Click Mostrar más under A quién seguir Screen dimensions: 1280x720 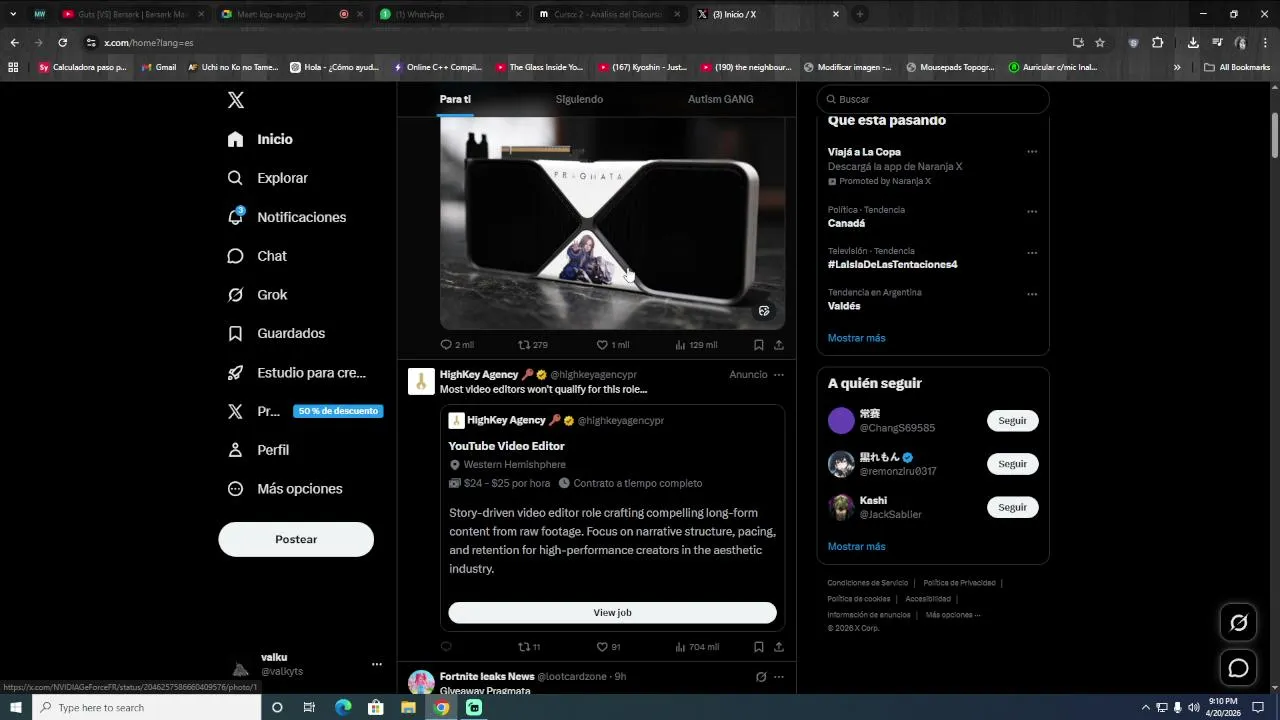click(x=856, y=547)
